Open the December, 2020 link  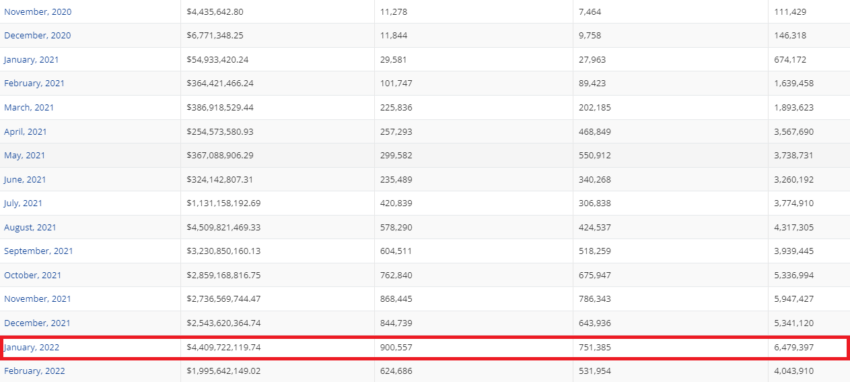click(x=37, y=35)
